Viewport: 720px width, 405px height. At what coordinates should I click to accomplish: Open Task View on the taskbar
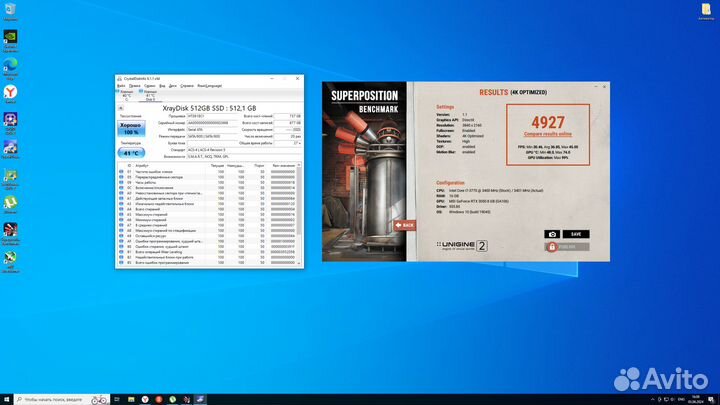click(117, 399)
